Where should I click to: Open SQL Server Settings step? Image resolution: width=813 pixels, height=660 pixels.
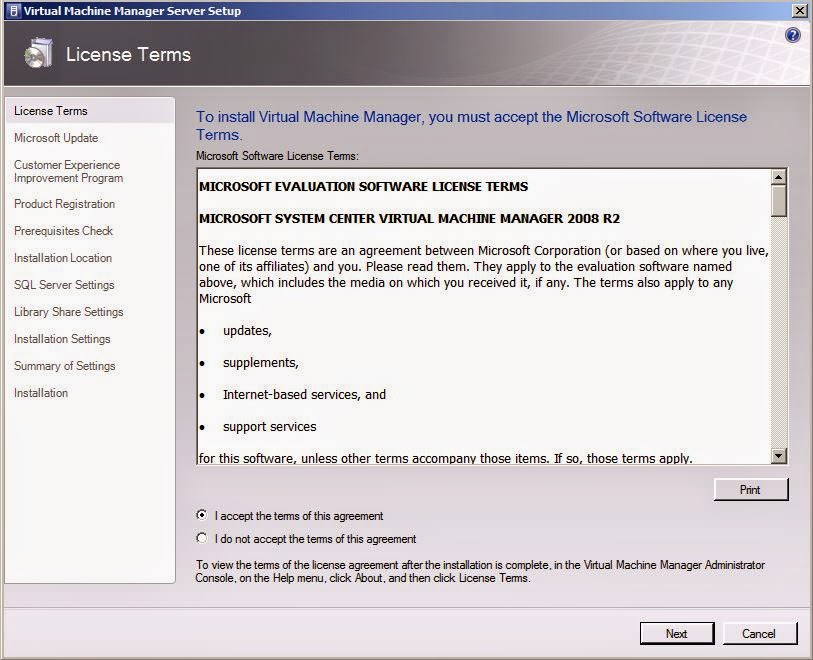(x=64, y=285)
